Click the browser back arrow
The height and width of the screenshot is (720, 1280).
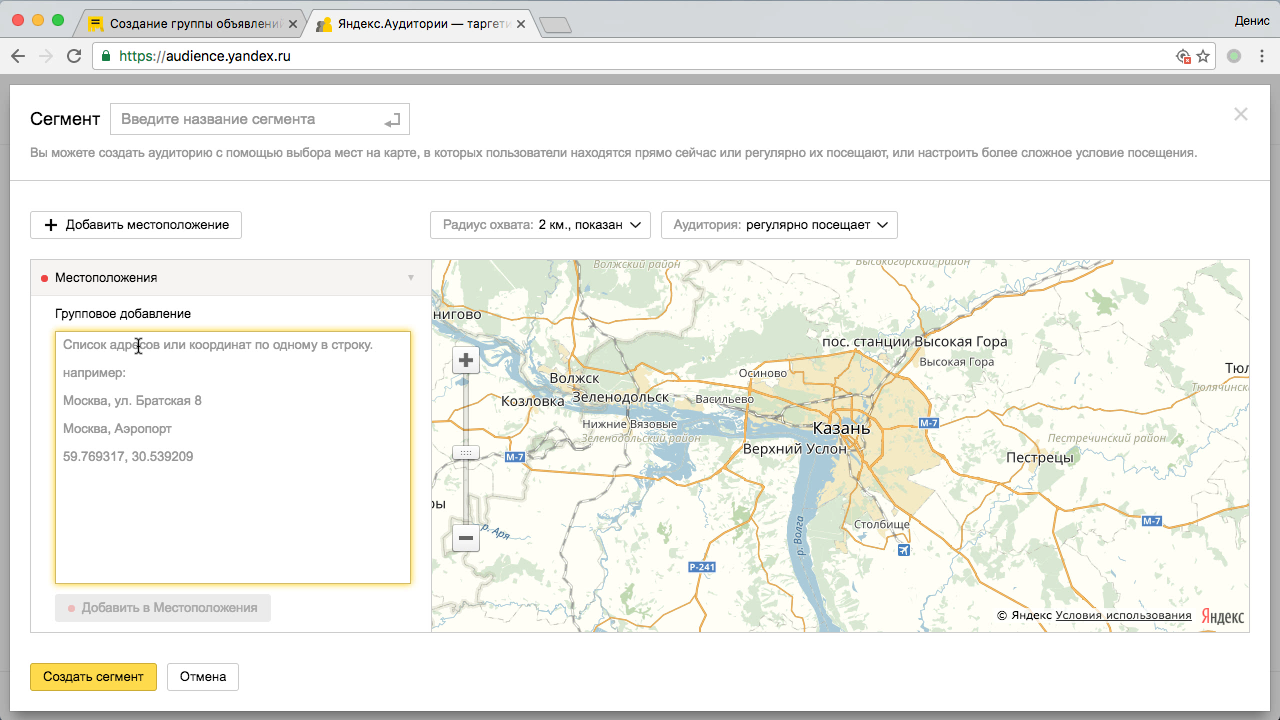point(18,57)
